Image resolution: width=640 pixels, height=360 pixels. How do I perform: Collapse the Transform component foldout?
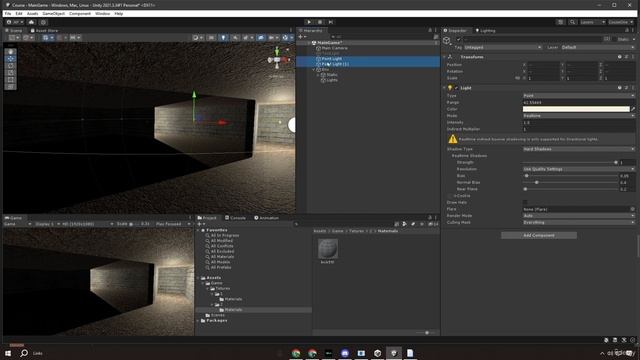click(444, 57)
